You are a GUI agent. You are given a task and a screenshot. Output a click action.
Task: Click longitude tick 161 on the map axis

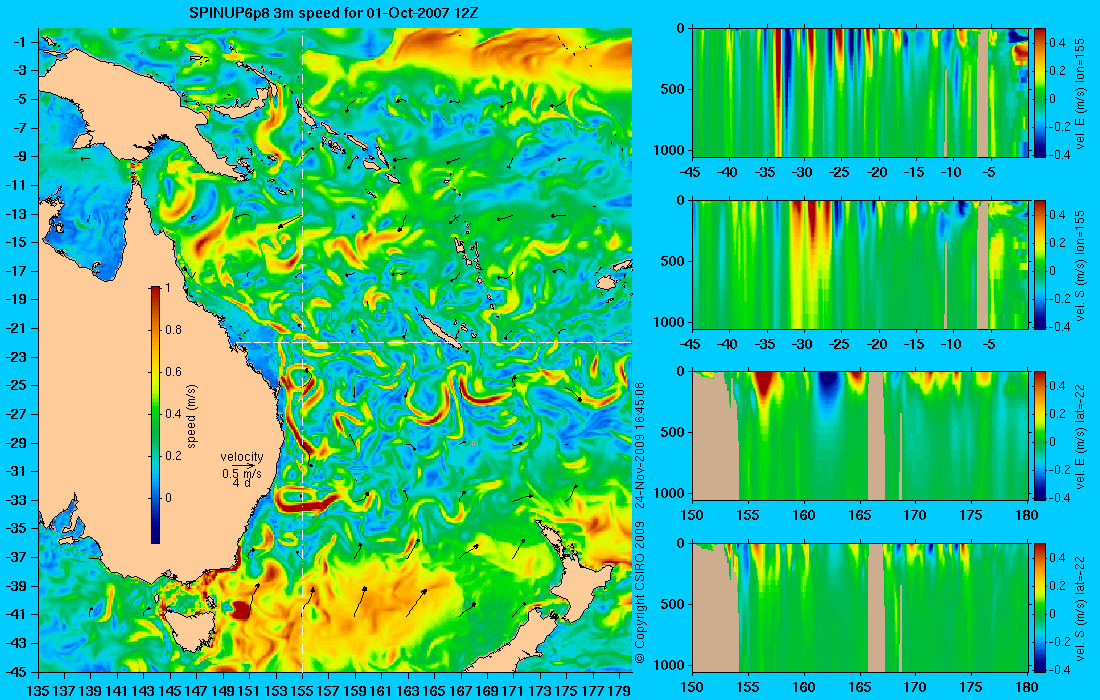pyautogui.click(x=382, y=691)
